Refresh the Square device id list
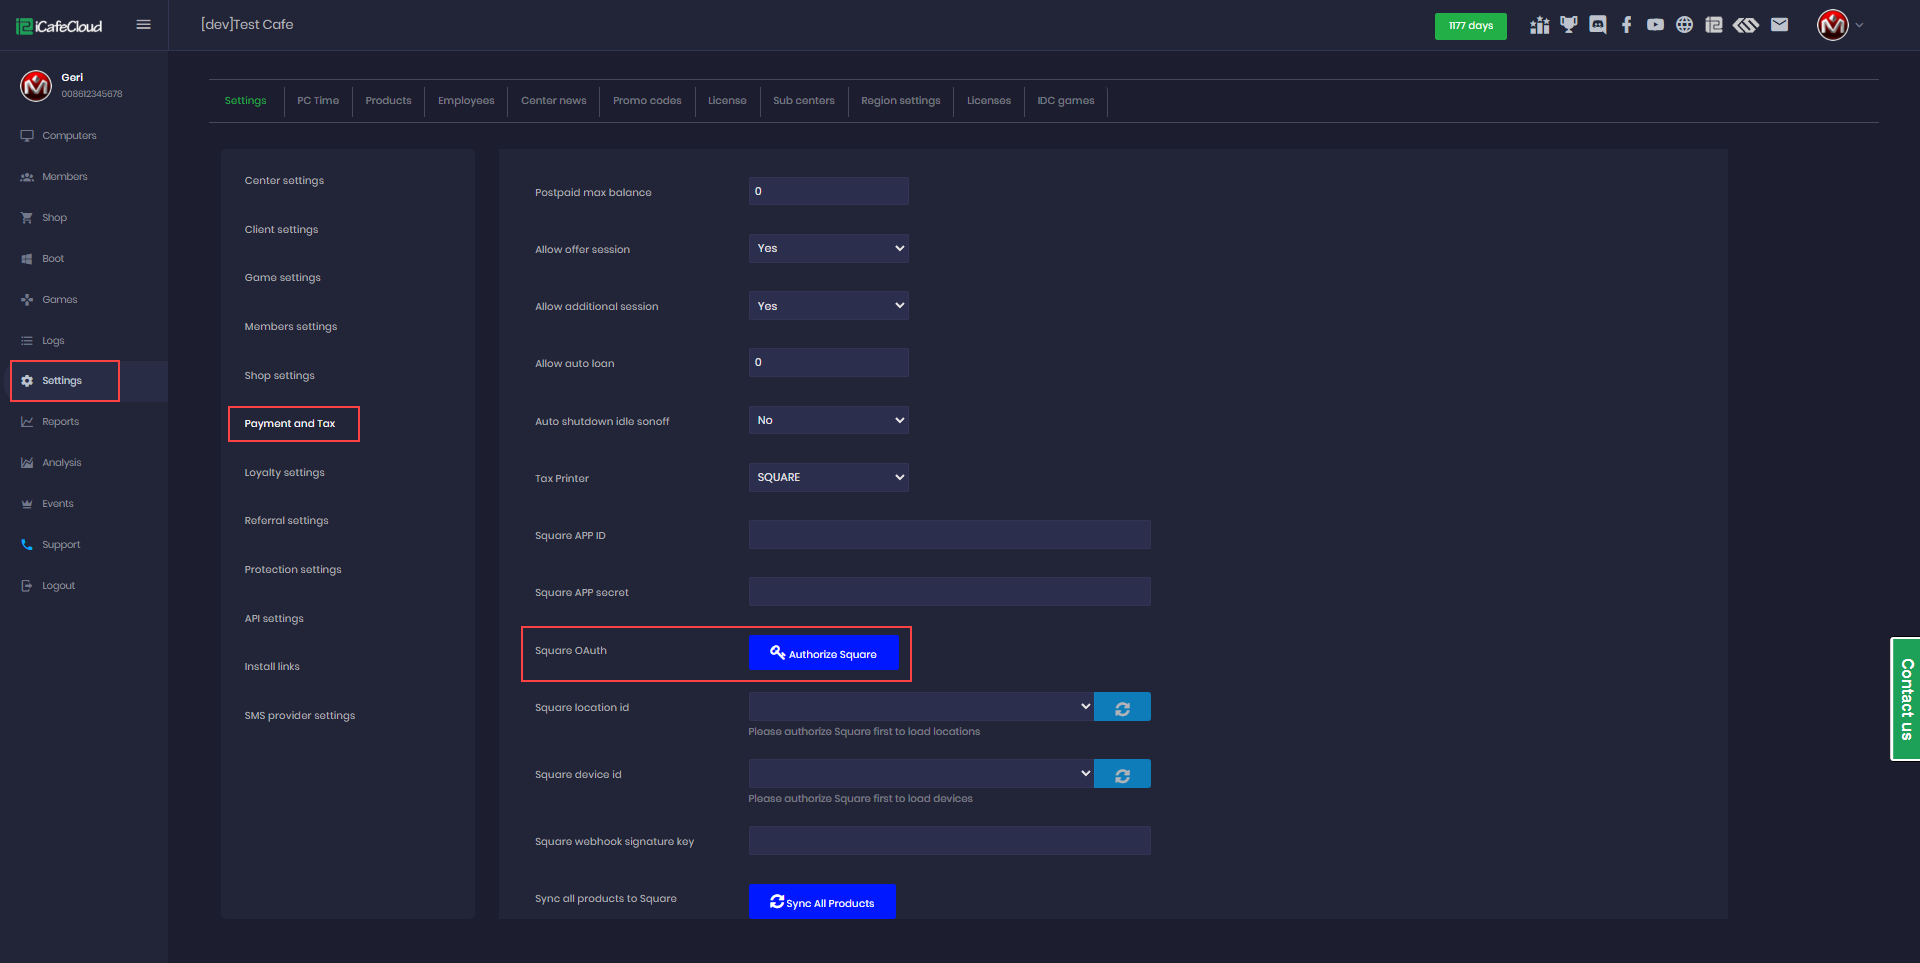 (x=1122, y=775)
